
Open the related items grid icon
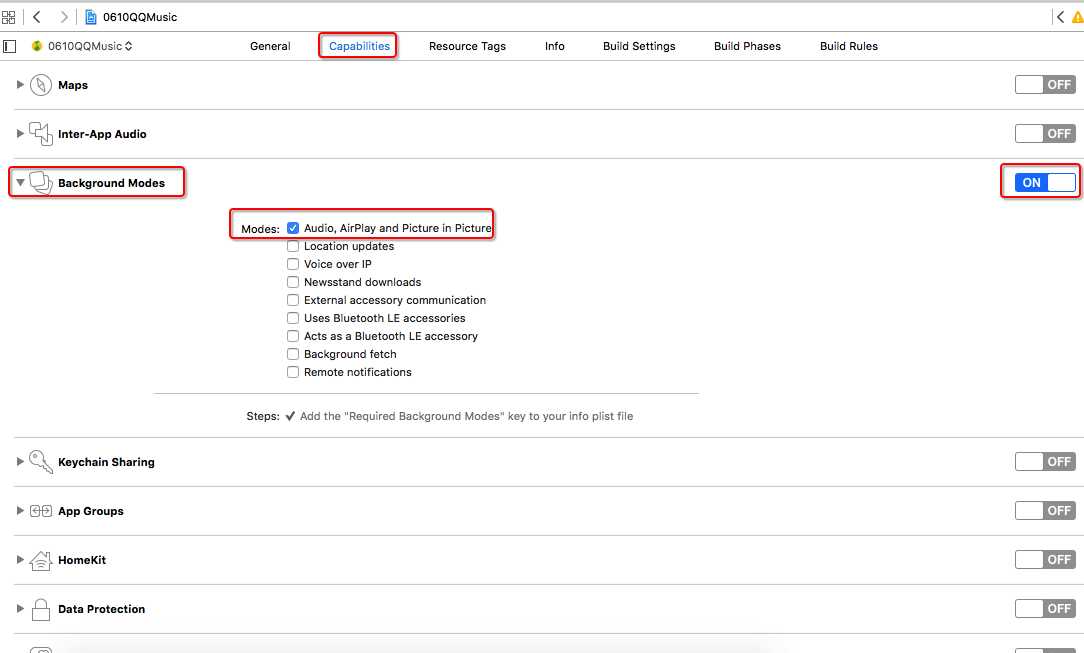8,17
